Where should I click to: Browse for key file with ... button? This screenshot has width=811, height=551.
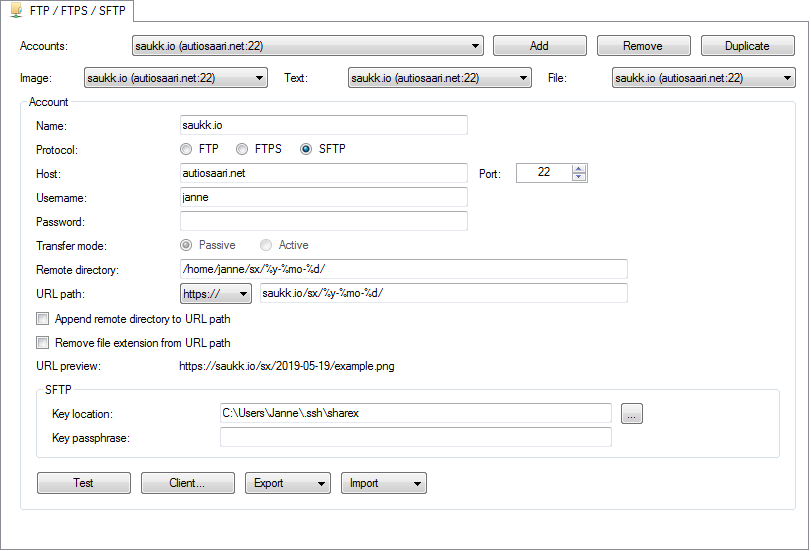632,413
